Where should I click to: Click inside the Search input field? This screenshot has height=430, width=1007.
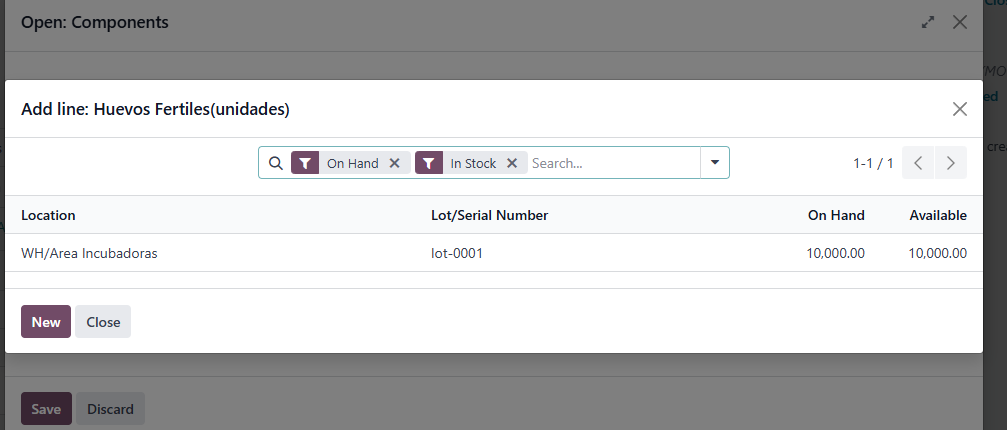[x=613, y=163]
